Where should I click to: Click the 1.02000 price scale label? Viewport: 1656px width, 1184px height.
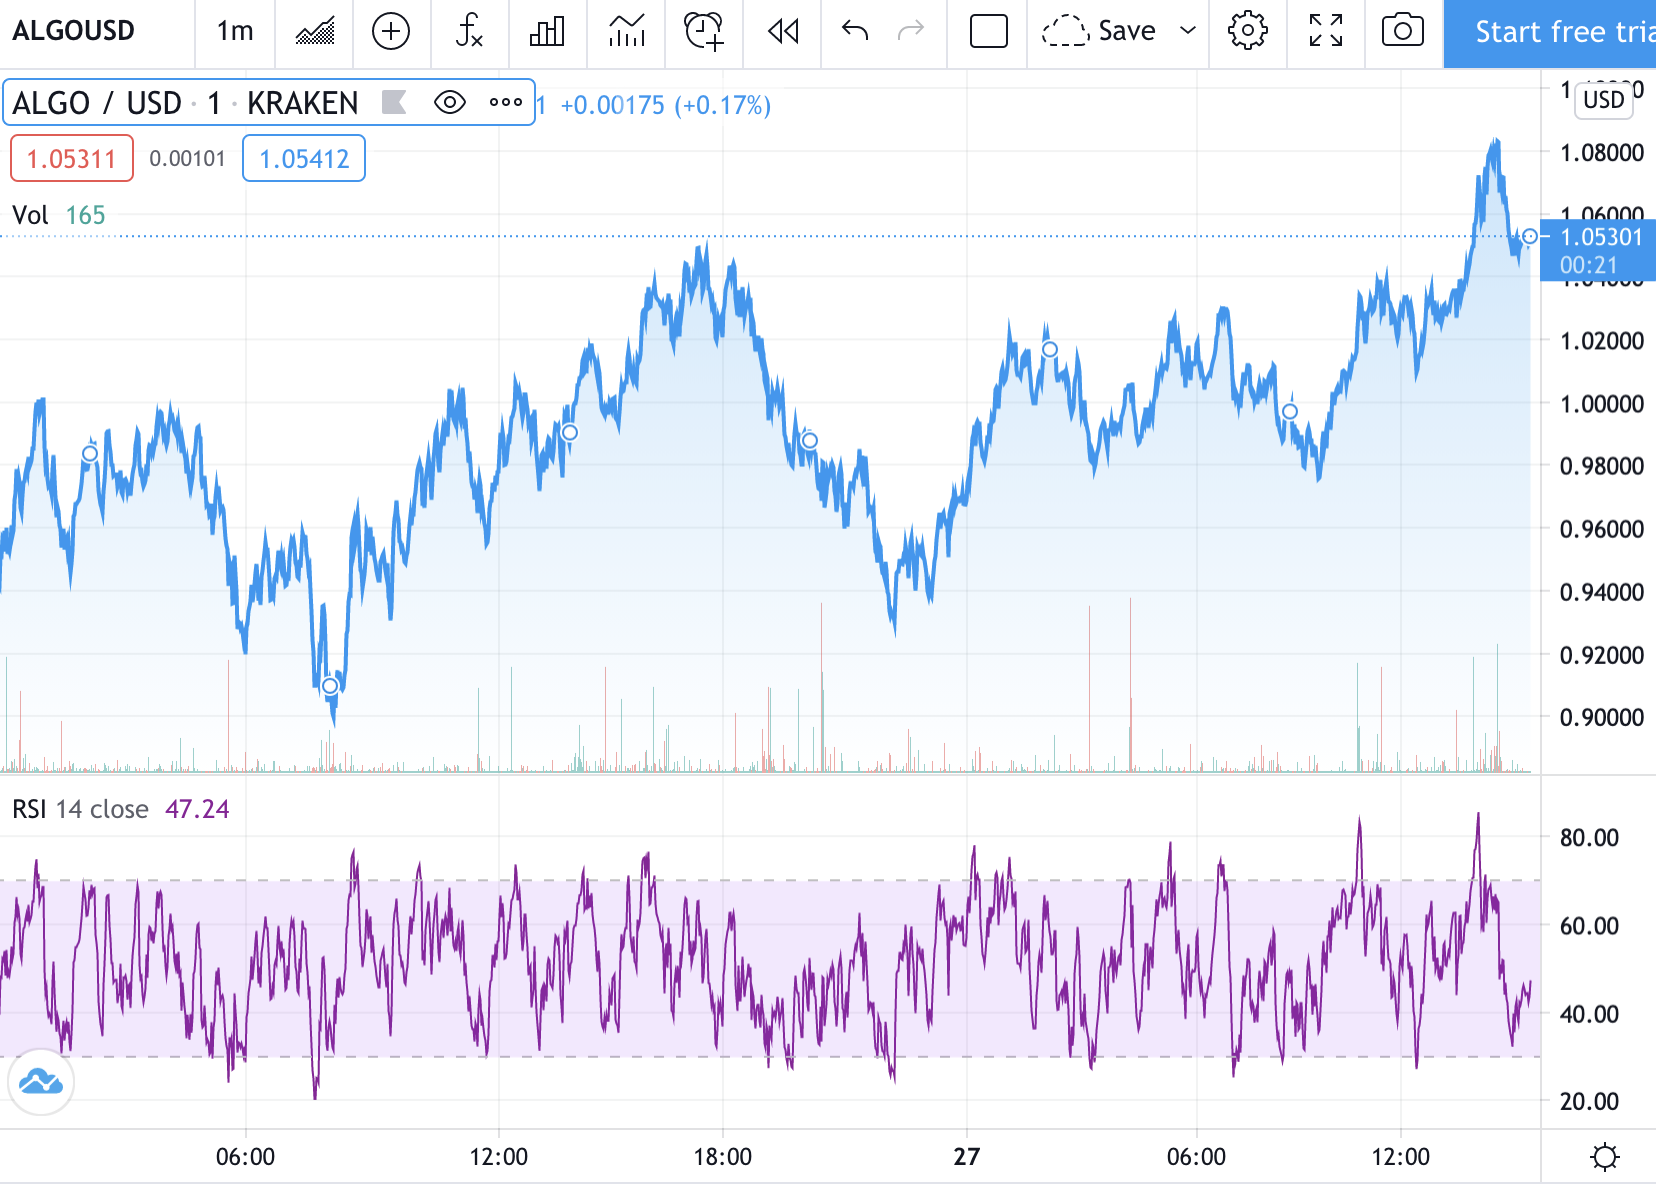pyautogui.click(x=1602, y=341)
